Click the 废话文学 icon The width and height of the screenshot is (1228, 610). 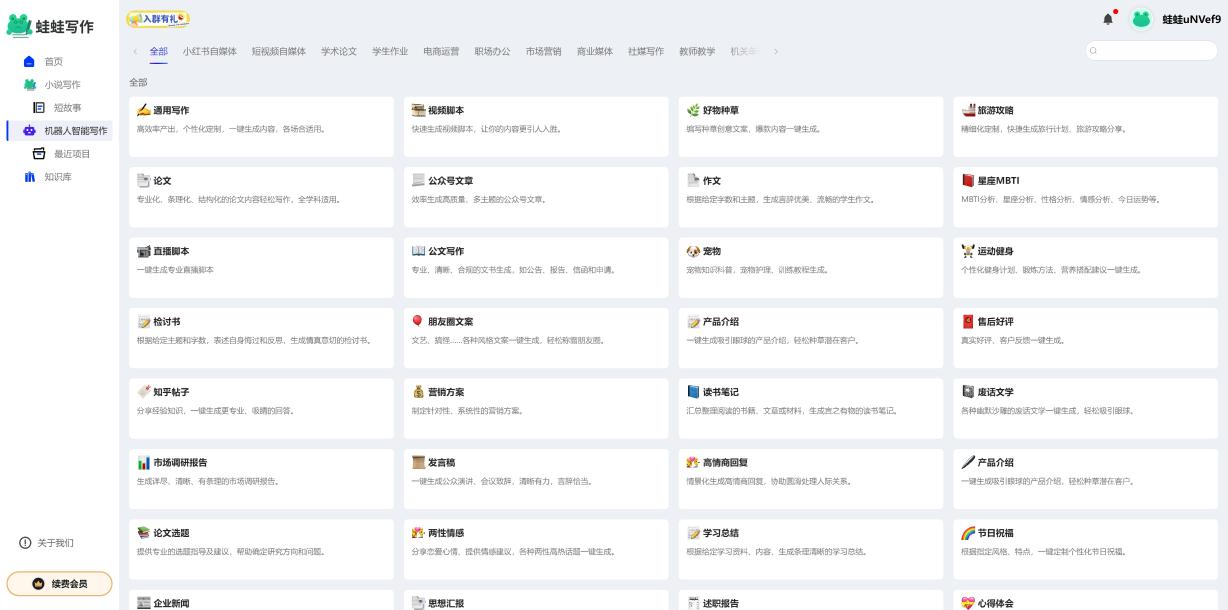click(x=968, y=392)
